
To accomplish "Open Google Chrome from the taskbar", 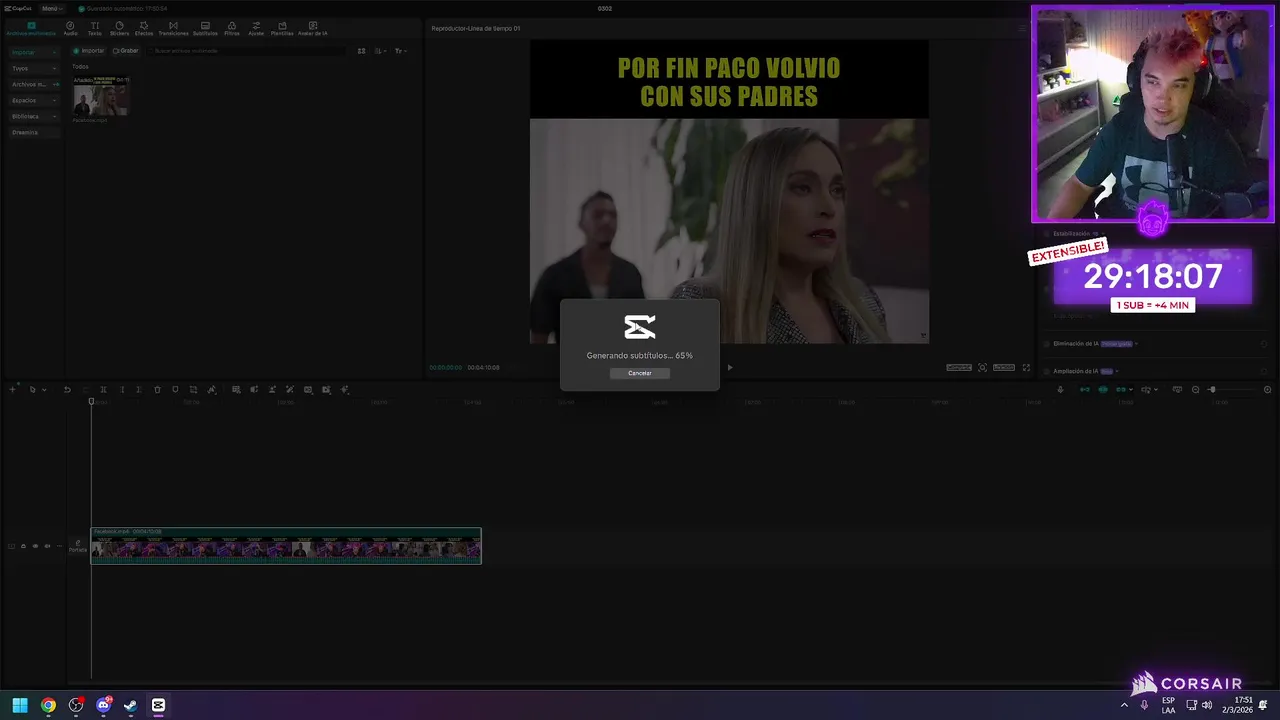I will pos(48,705).
